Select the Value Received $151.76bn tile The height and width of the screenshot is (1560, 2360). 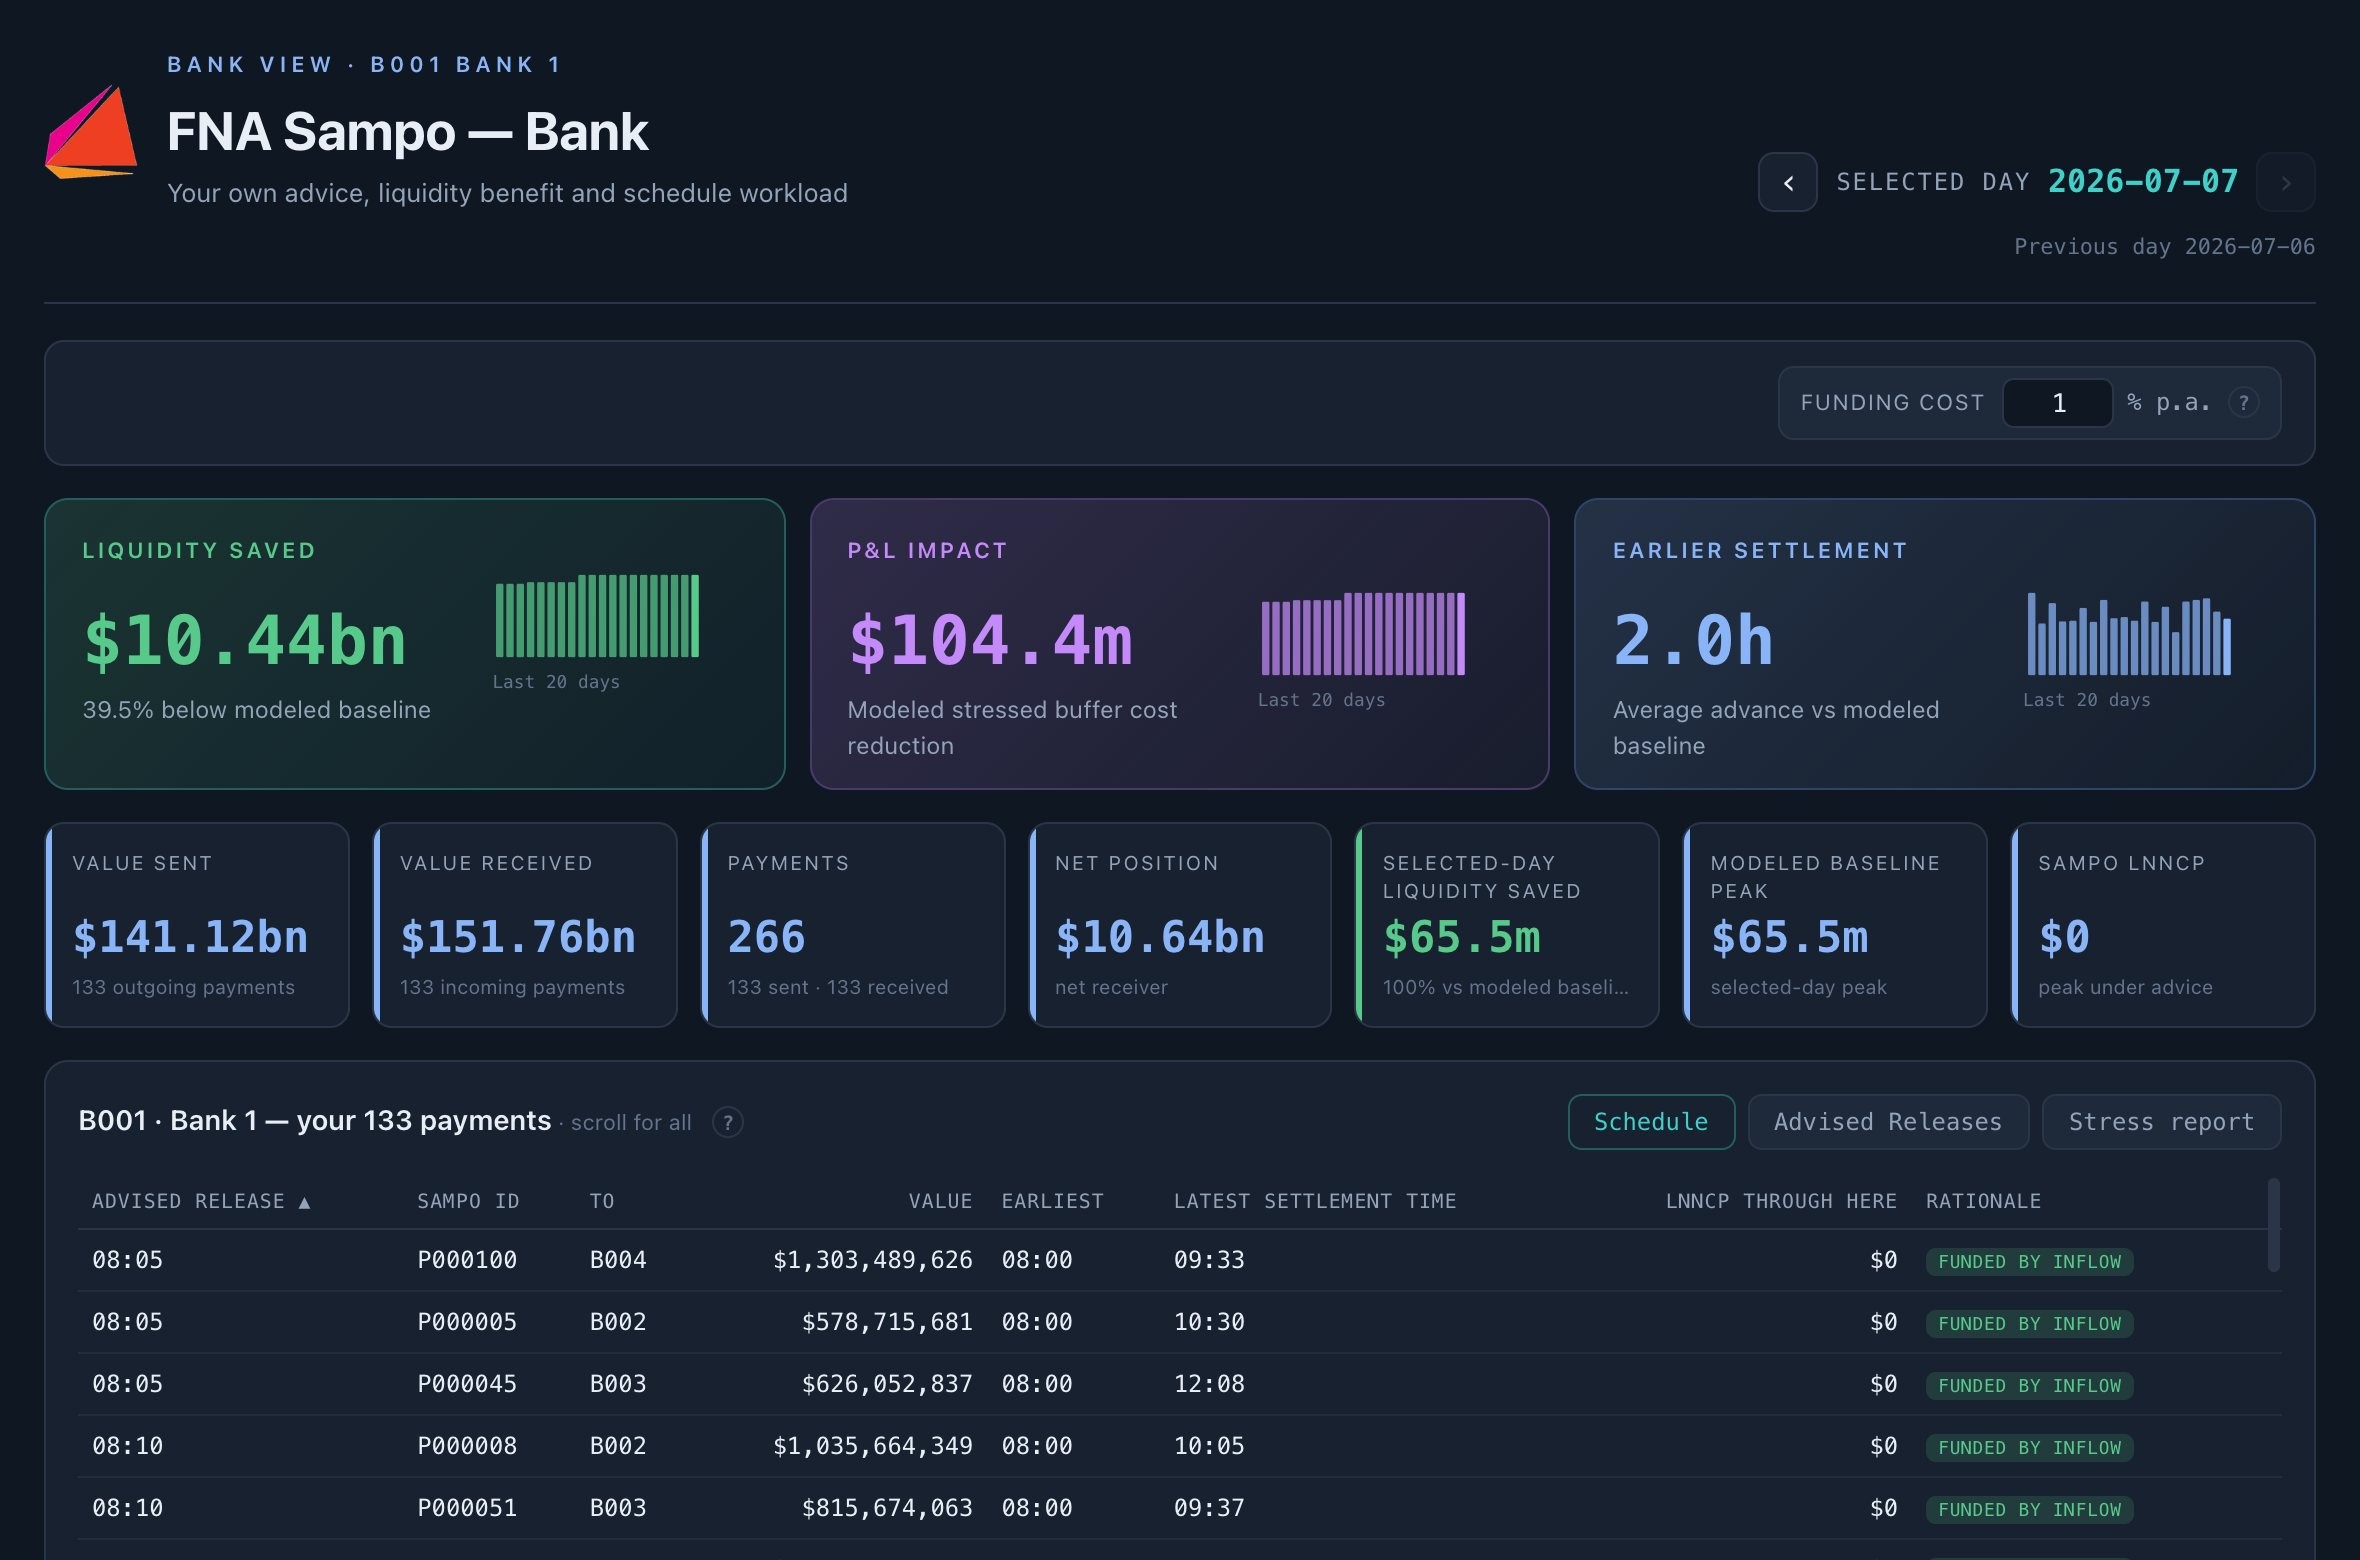pos(525,925)
